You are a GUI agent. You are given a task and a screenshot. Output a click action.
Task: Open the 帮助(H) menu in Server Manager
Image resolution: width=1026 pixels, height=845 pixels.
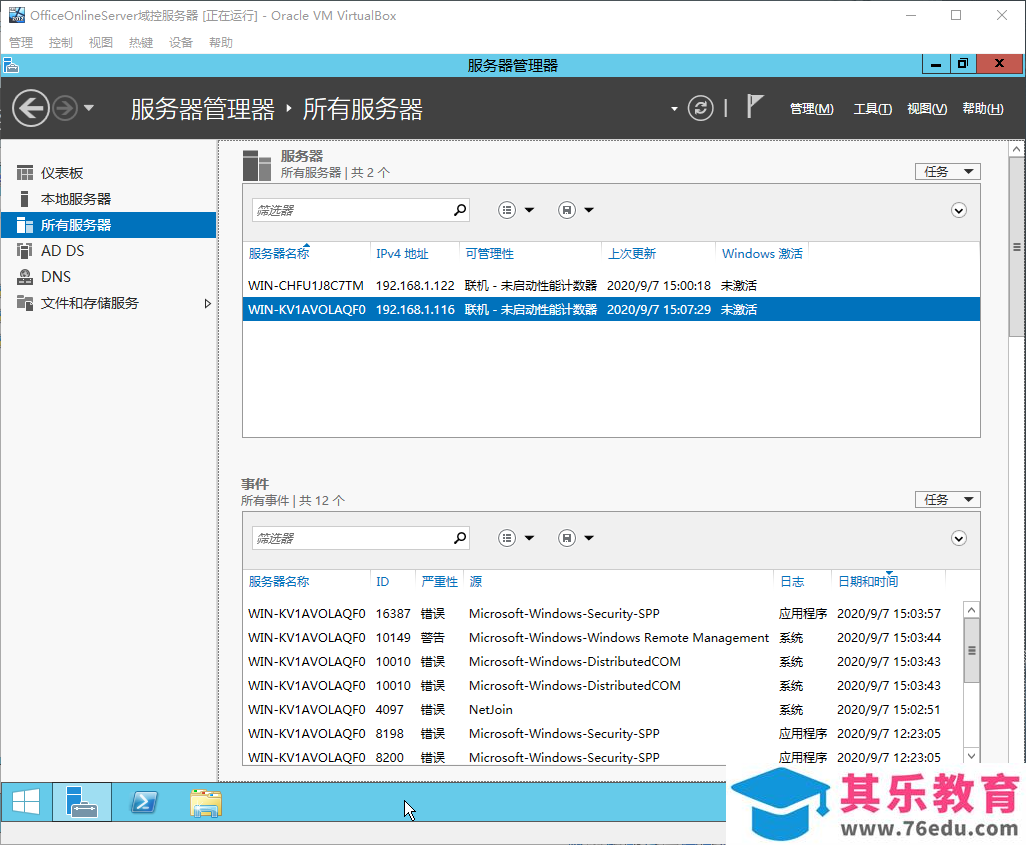point(982,109)
